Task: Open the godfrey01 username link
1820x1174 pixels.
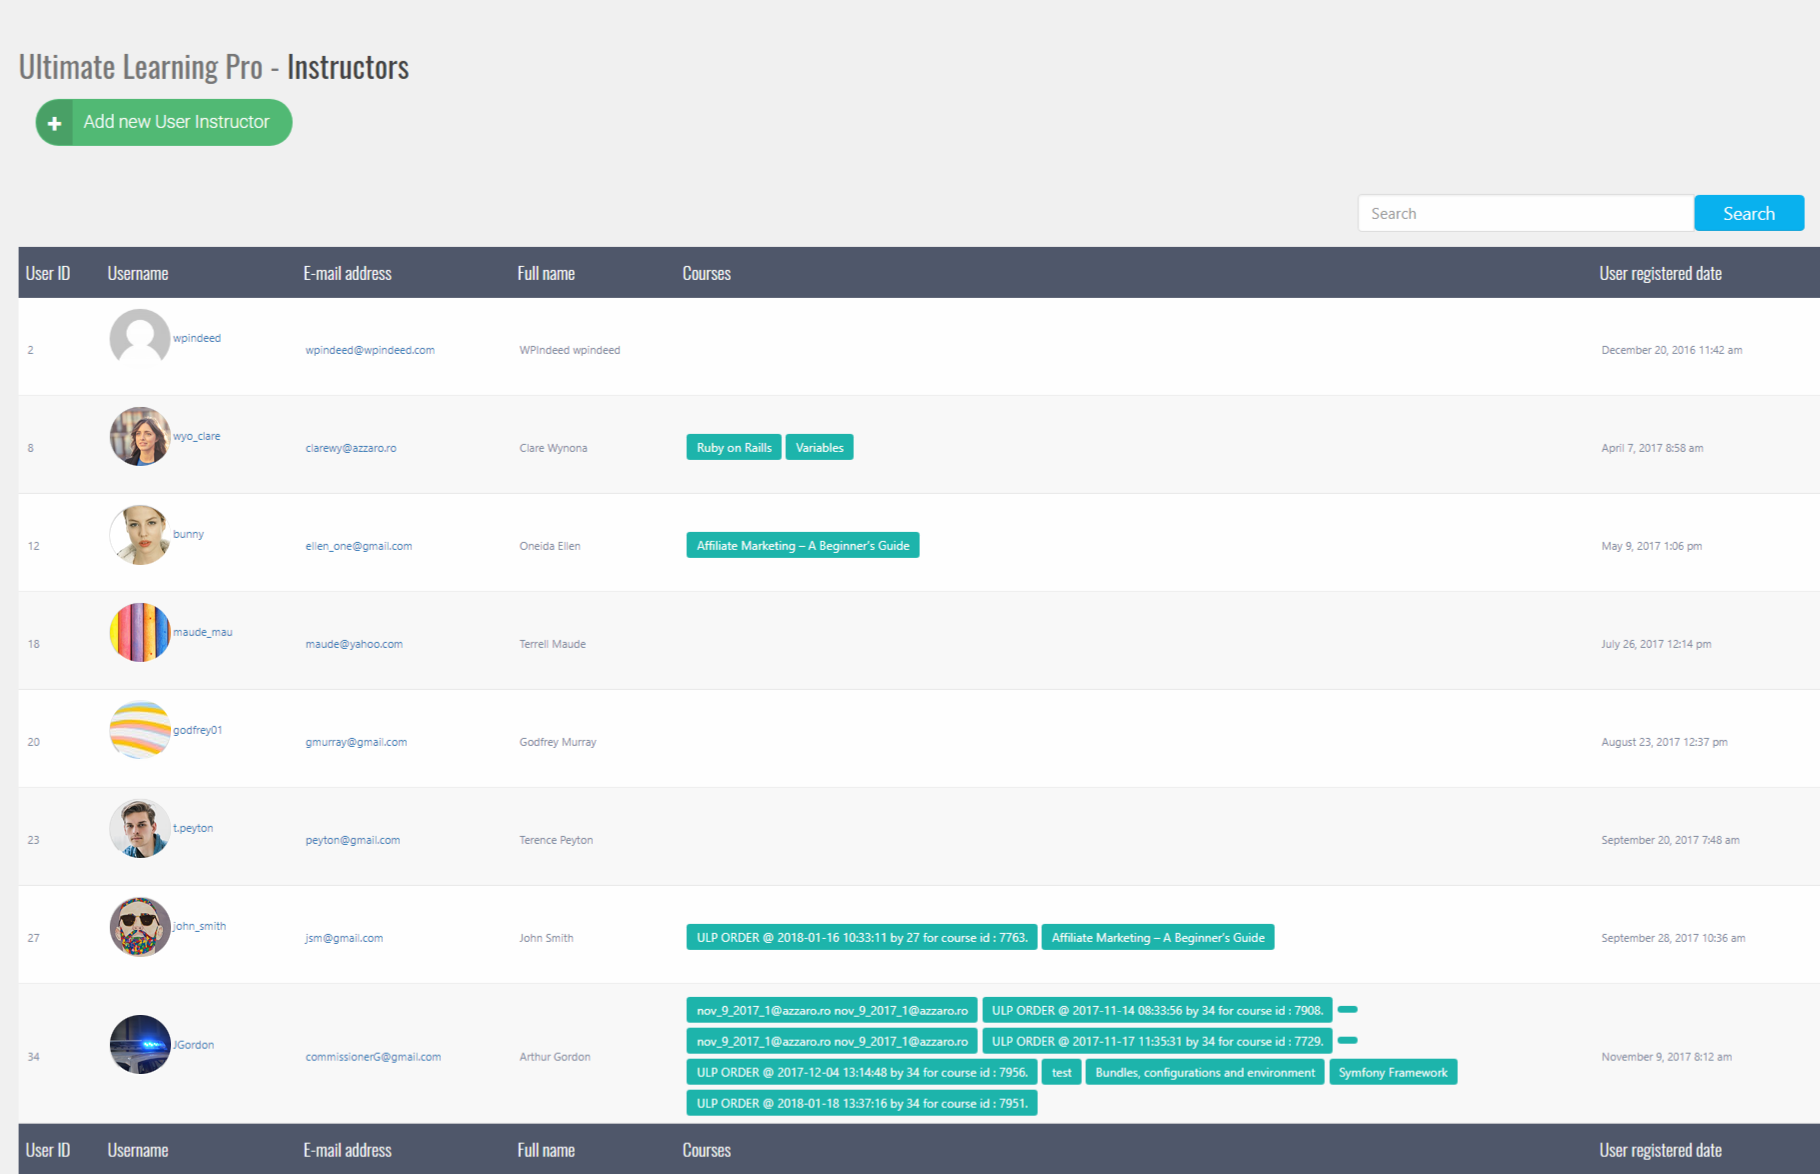Action: (198, 730)
